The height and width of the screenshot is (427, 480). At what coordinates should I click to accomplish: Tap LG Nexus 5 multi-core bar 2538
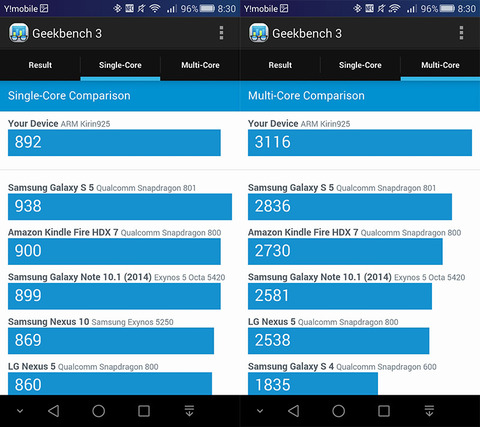click(x=339, y=341)
